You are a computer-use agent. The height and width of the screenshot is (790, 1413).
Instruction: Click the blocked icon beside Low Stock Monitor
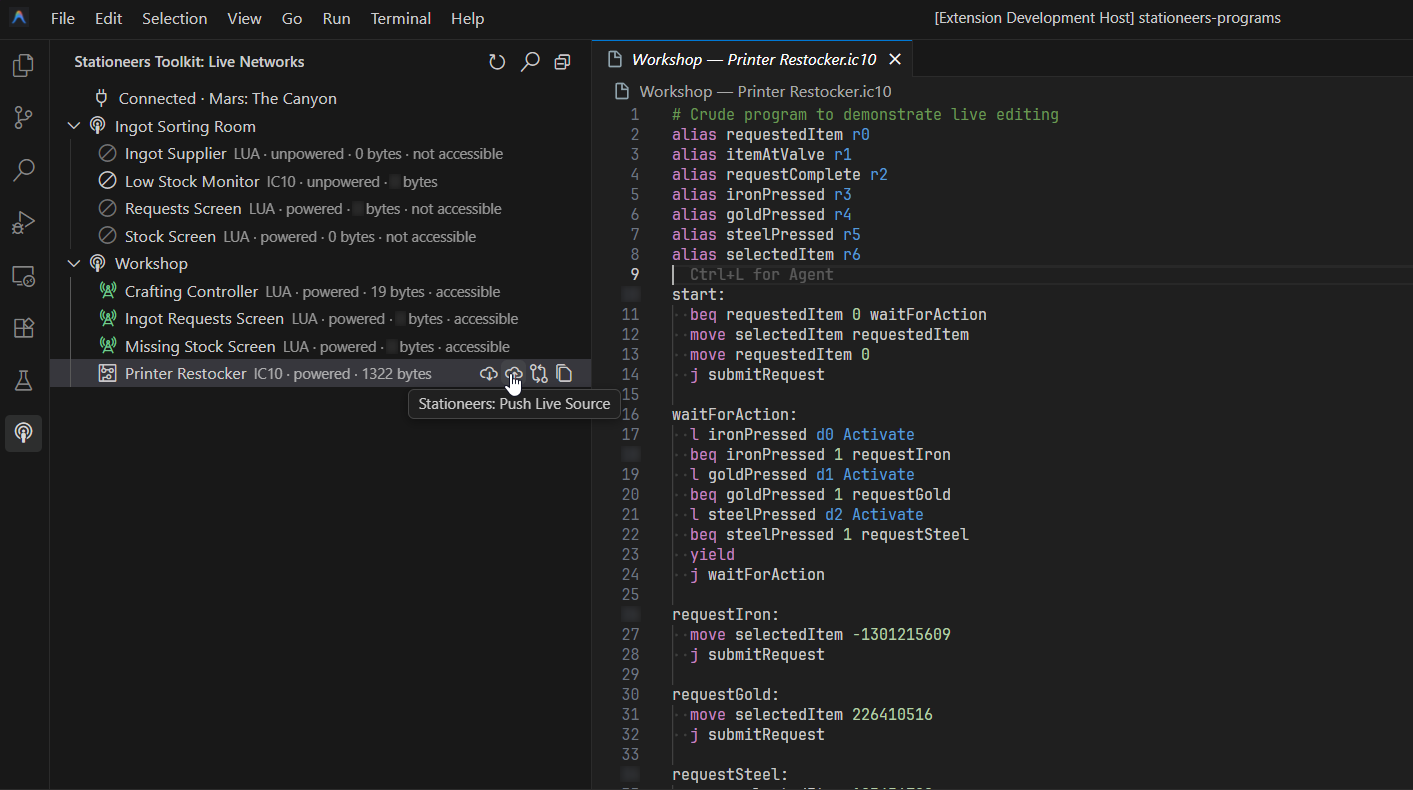(x=107, y=181)
